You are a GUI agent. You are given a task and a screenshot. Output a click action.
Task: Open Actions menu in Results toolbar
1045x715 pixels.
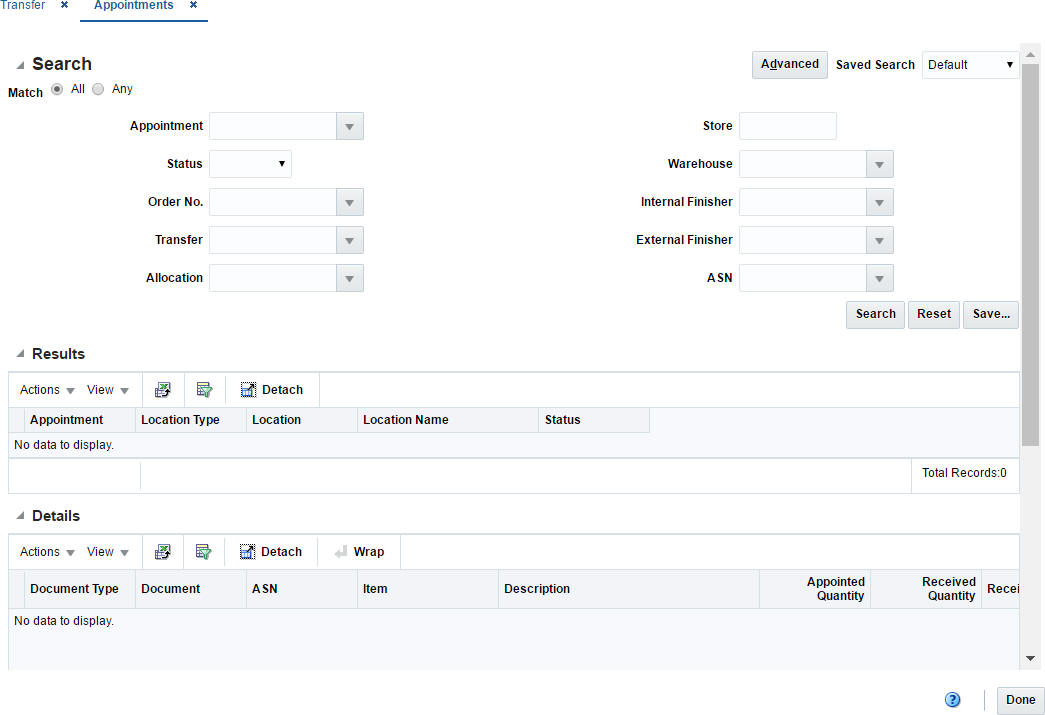[x=47, y=390]
